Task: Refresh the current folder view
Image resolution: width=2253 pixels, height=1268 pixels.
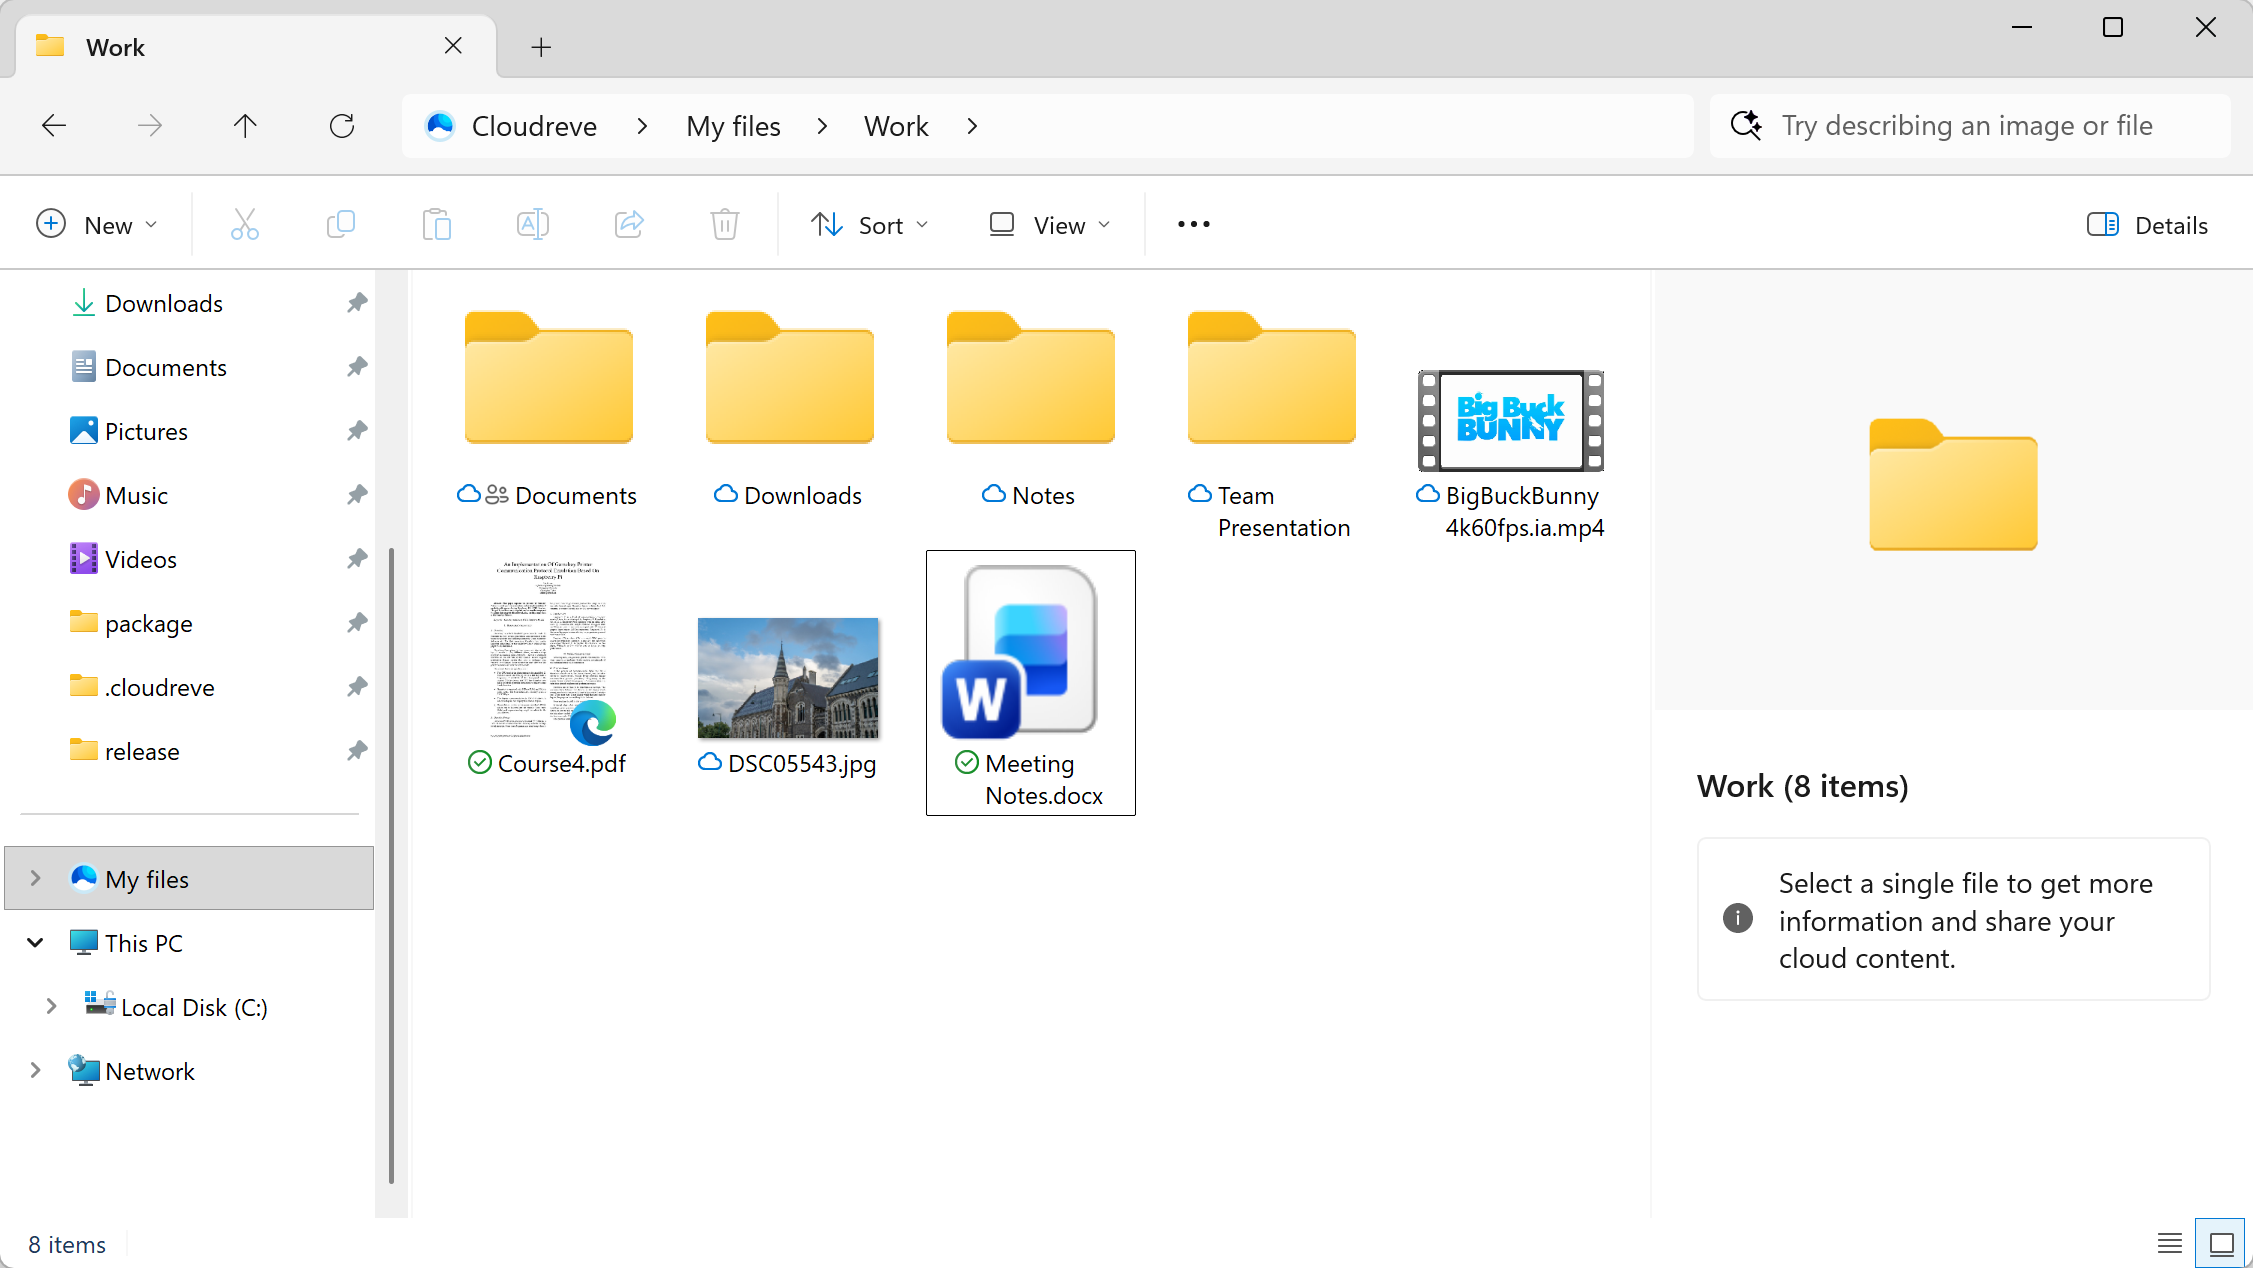Action: pyautogui.click(x=342, y=126)
